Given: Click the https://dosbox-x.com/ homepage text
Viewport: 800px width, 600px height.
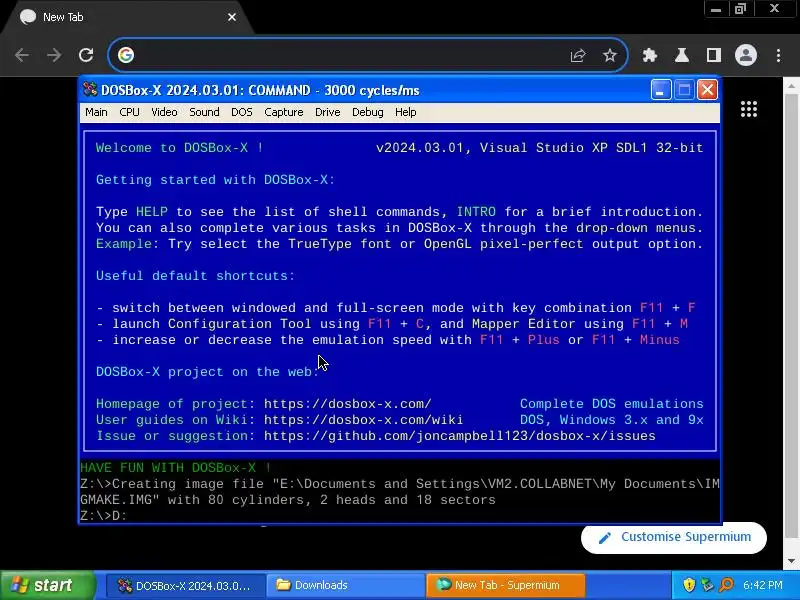Looking at the screenshot, I should pyautogui.click(x=347, y=404).
